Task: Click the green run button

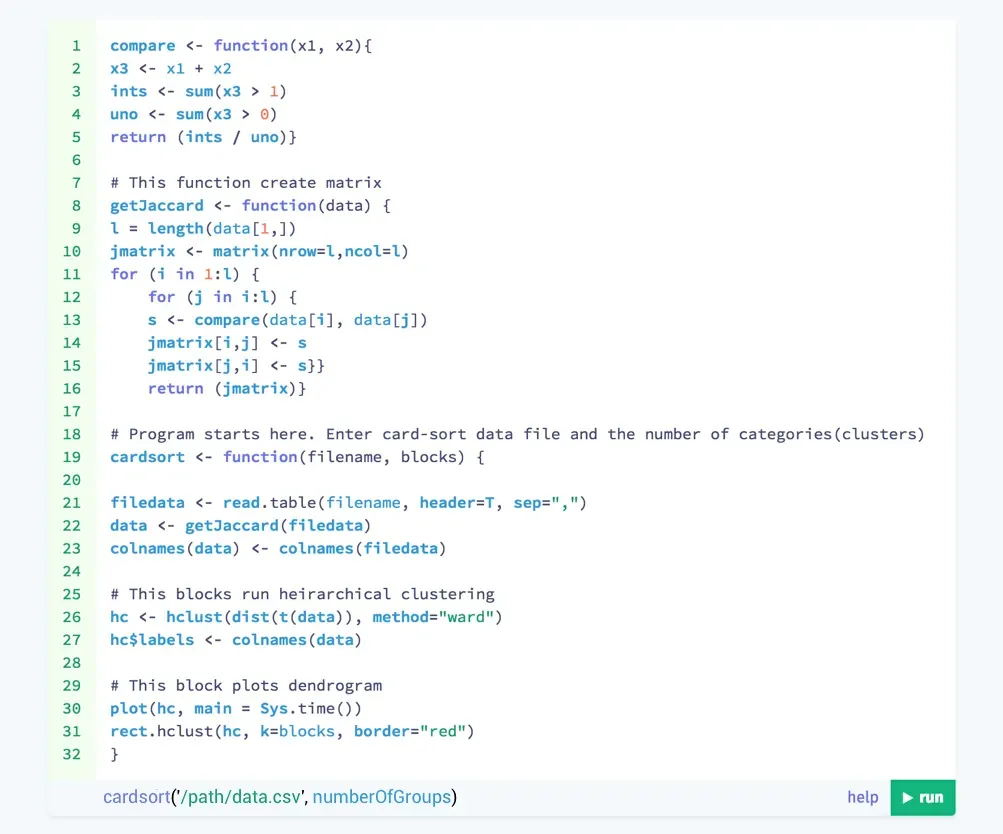Action: coord(921,797)
